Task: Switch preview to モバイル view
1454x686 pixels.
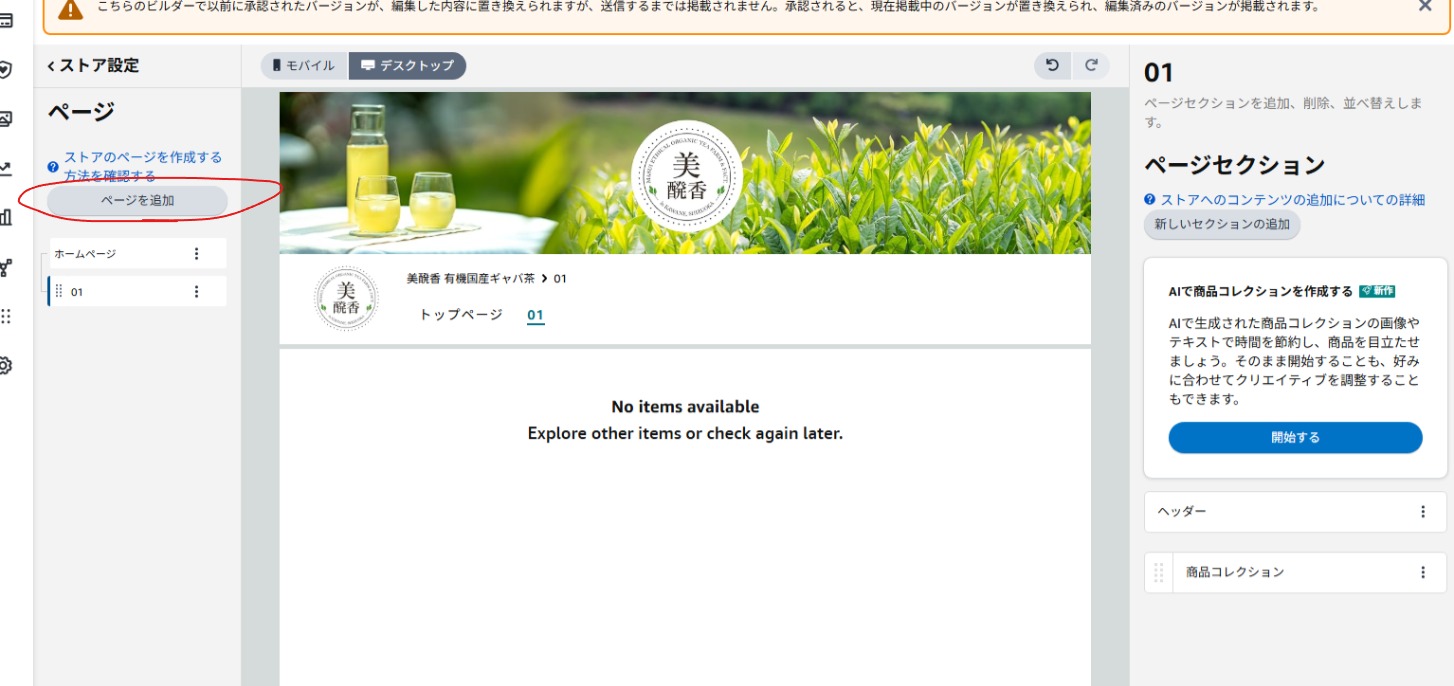Action: [x=304, y=66]
